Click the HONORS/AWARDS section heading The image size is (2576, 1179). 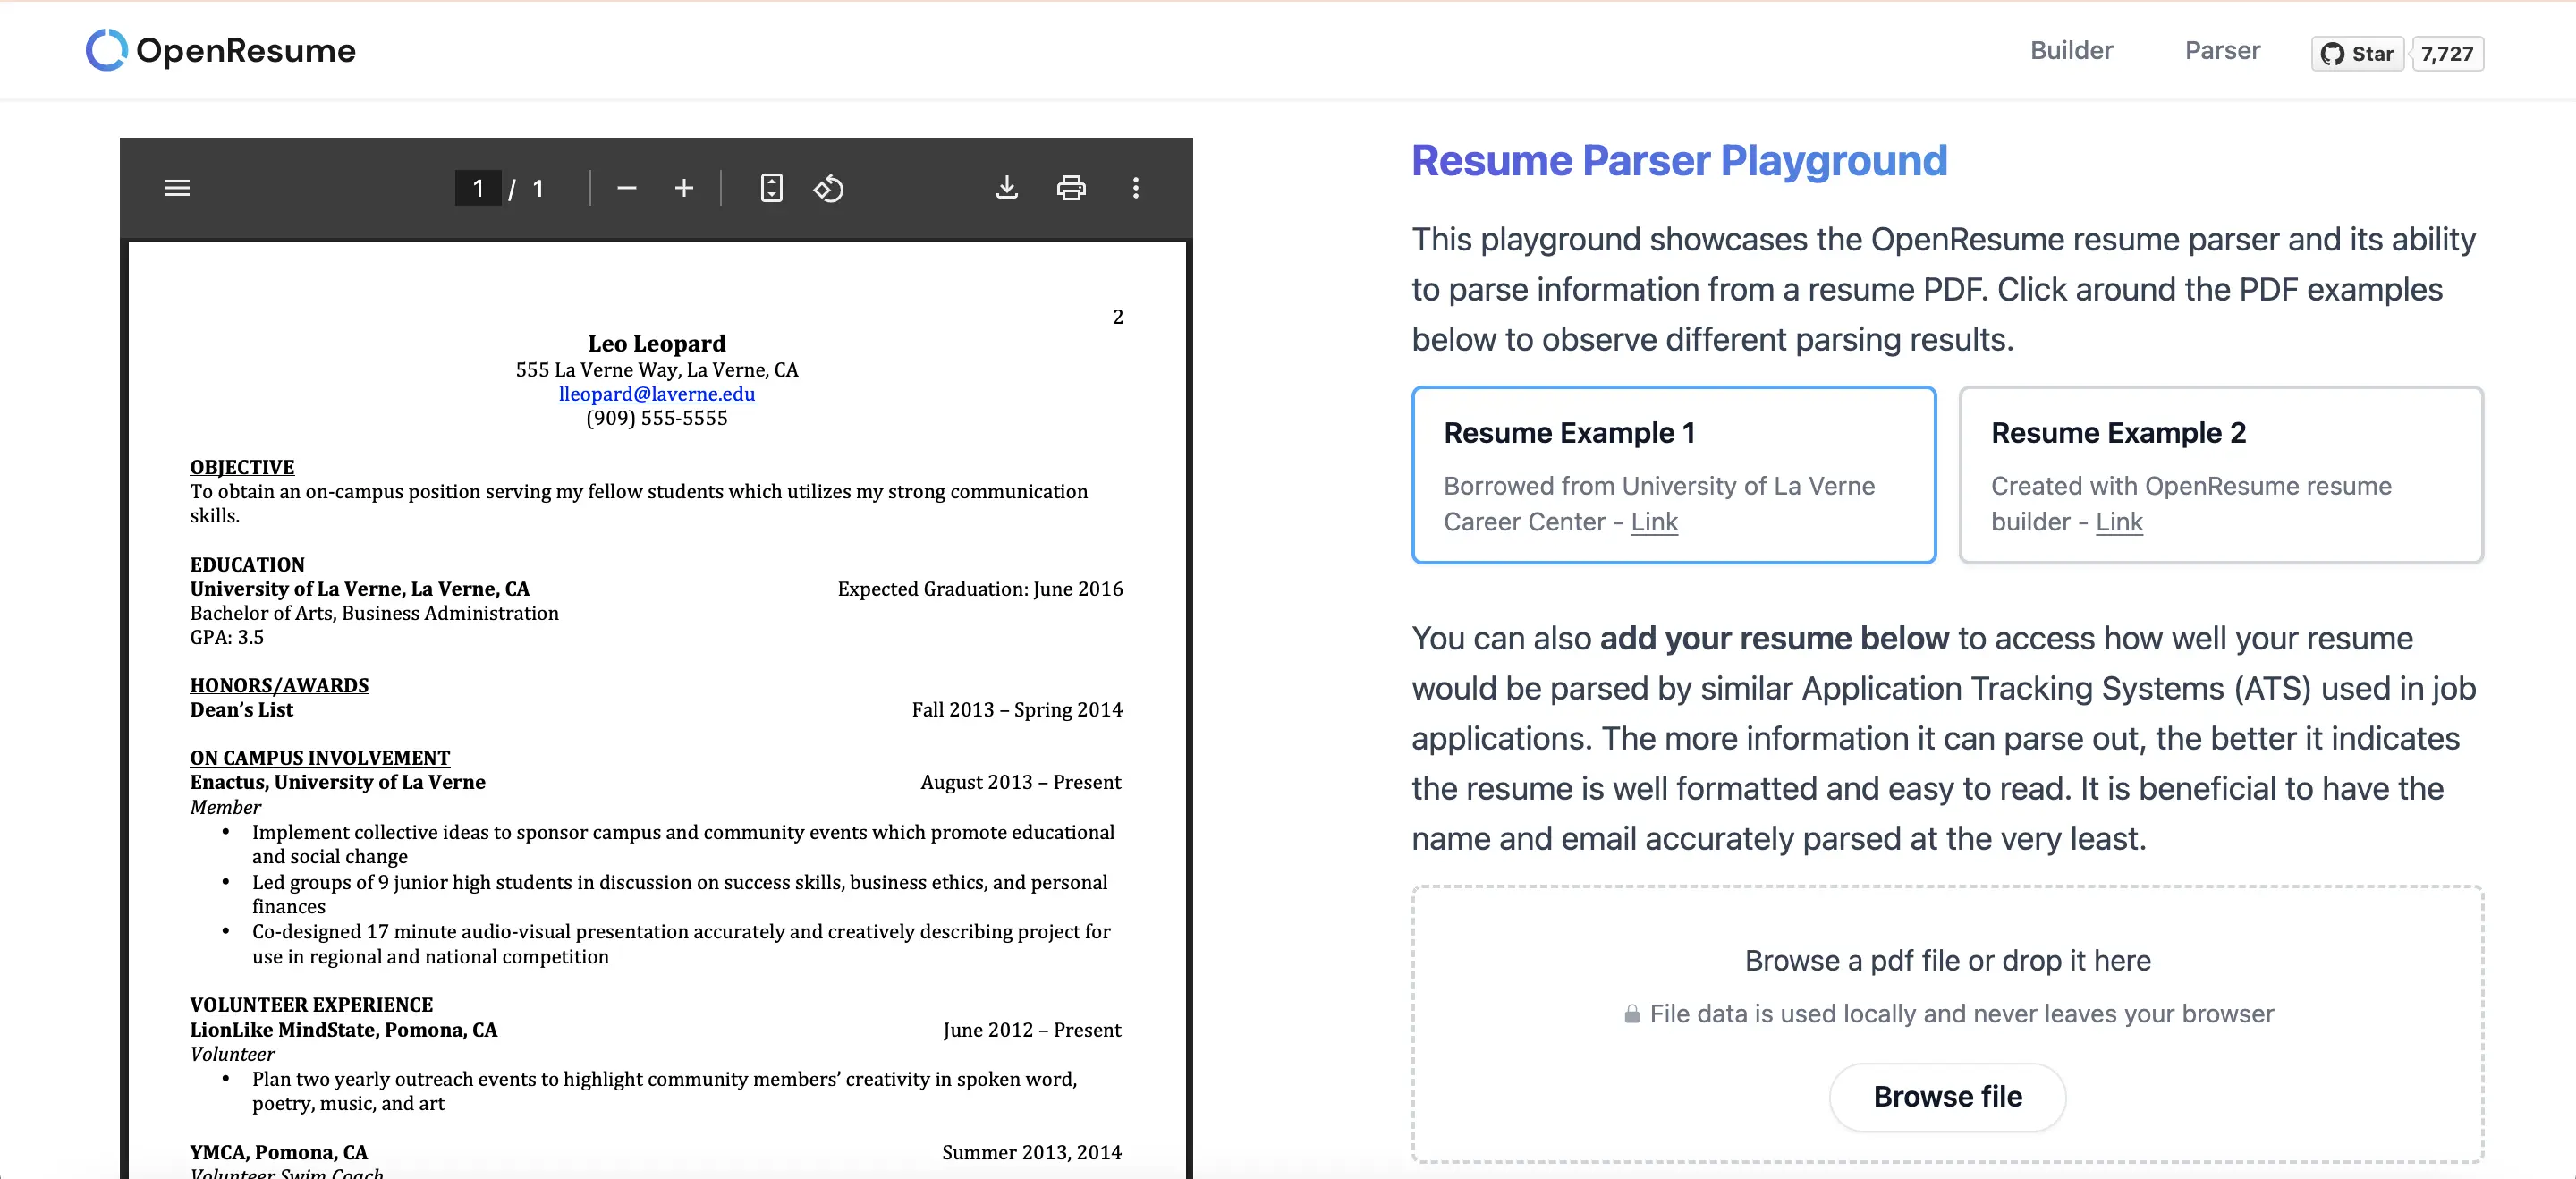coord(279,685)
